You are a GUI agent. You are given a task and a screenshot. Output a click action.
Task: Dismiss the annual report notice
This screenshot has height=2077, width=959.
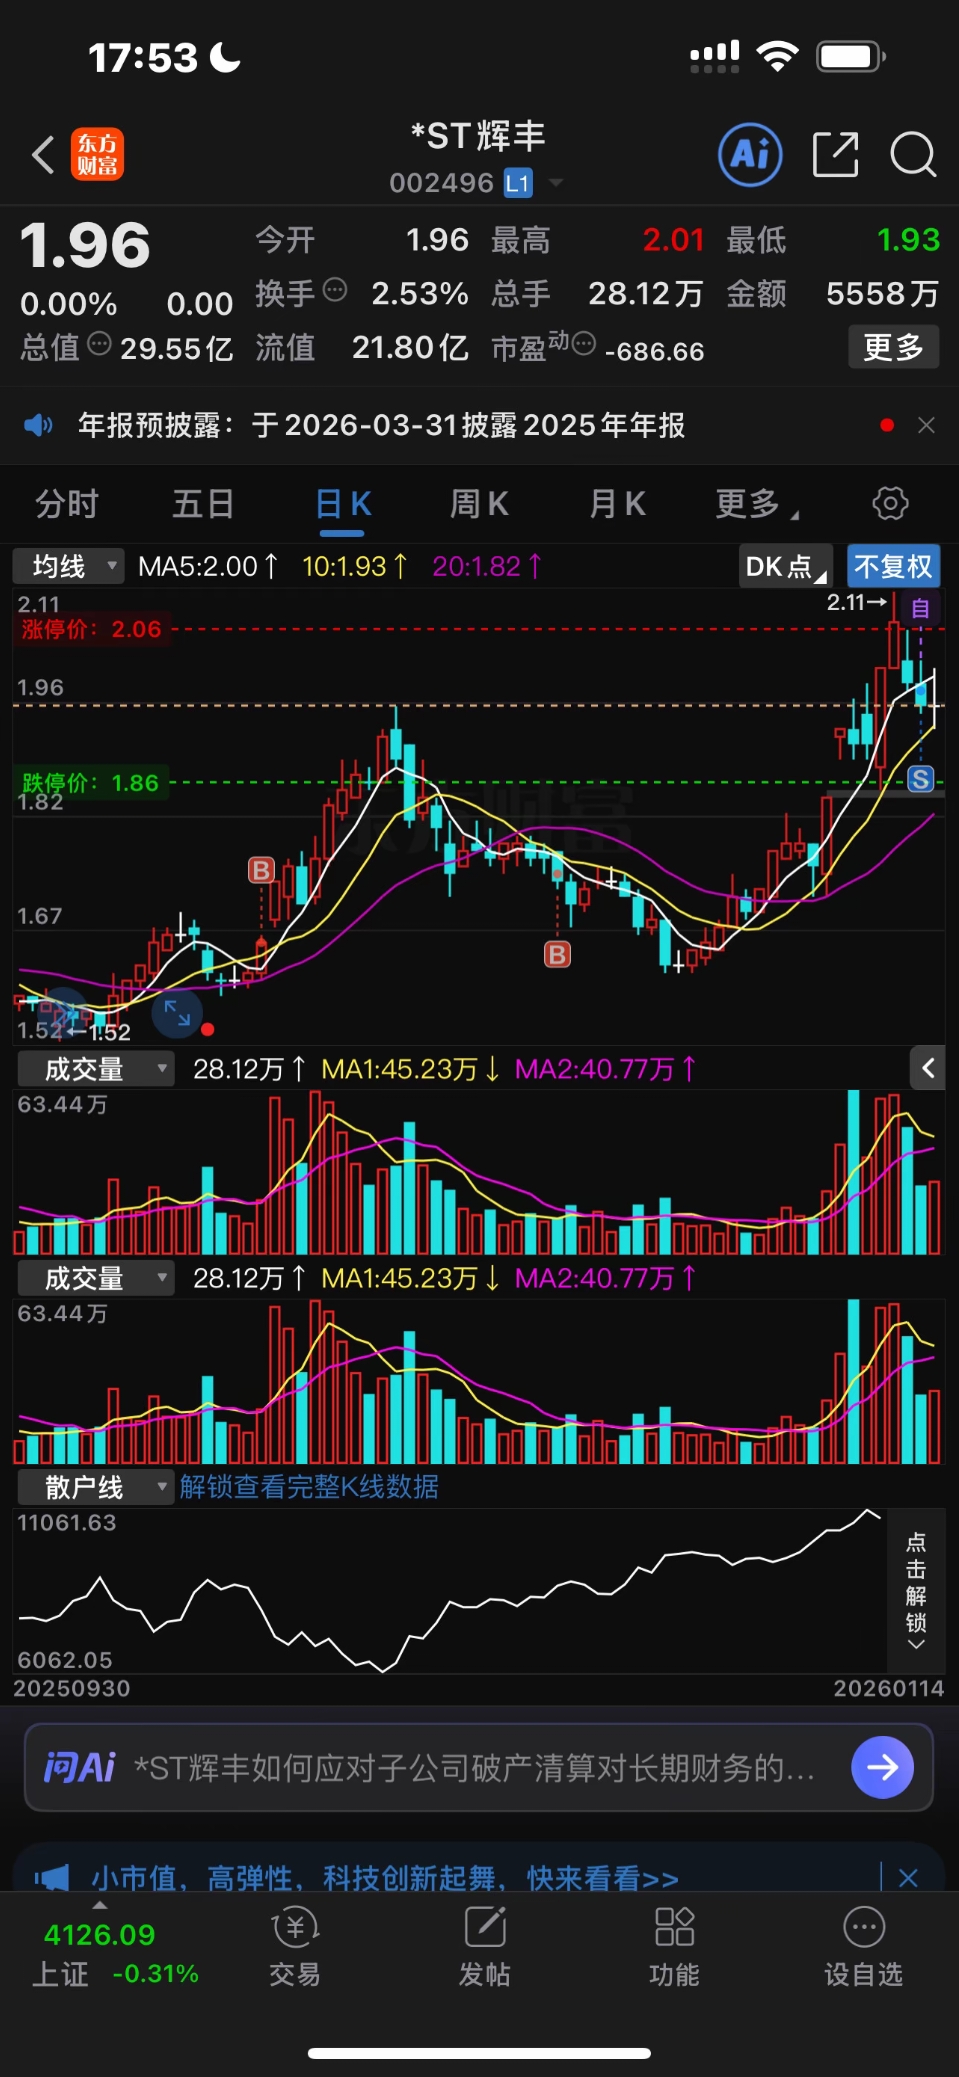(x=926, y=425)
